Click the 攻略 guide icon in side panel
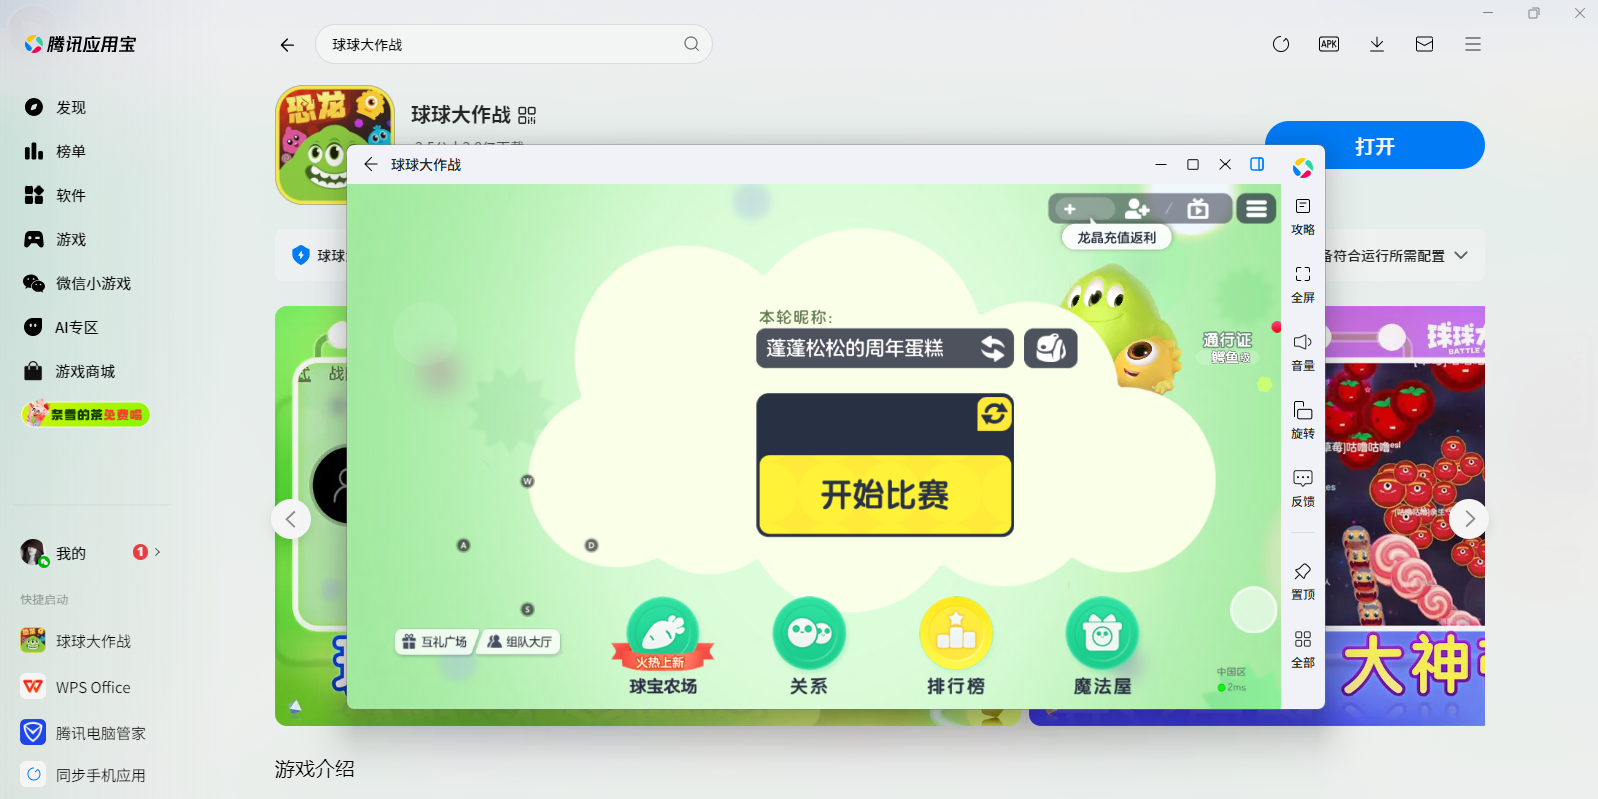Image resolution: width=1598 pixels, height=799 pixels. [1302, 207]
